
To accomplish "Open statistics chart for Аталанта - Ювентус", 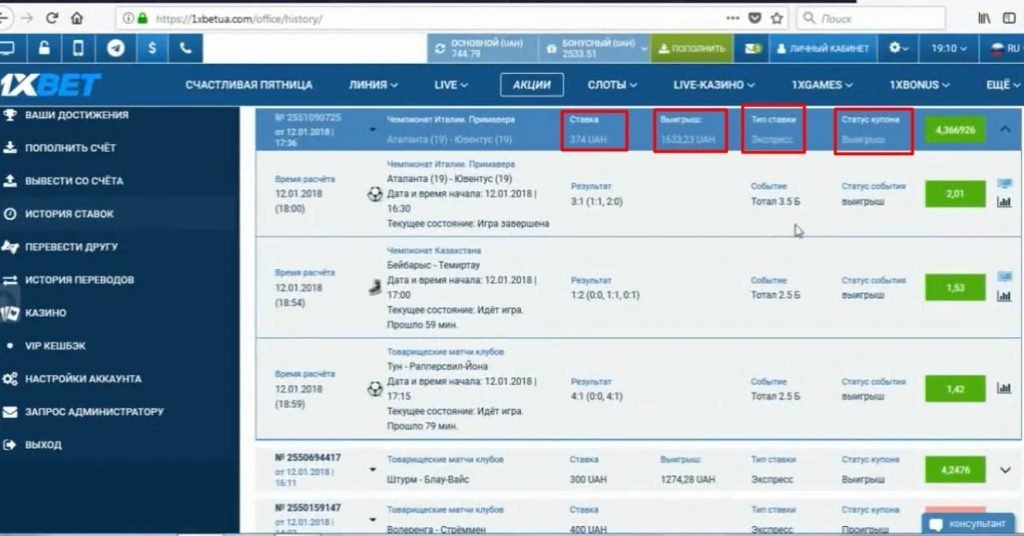I will pos(1004,202).
